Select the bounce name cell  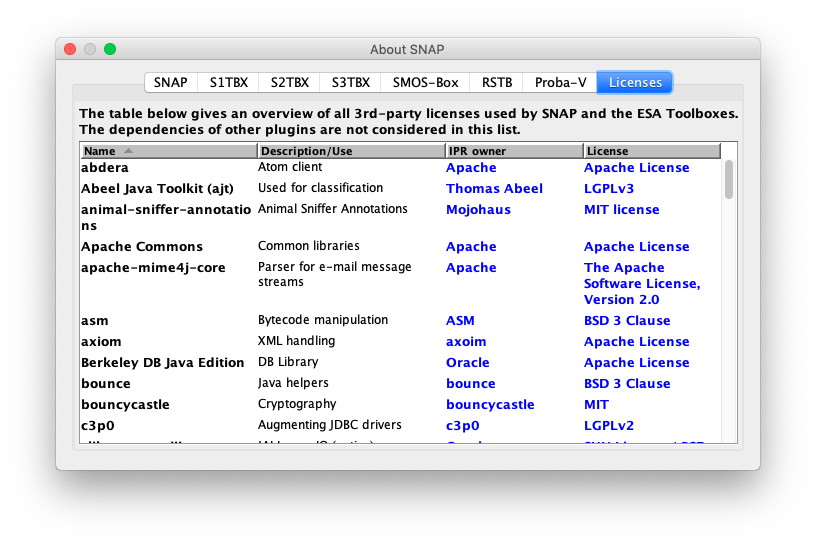click(106, 383)
